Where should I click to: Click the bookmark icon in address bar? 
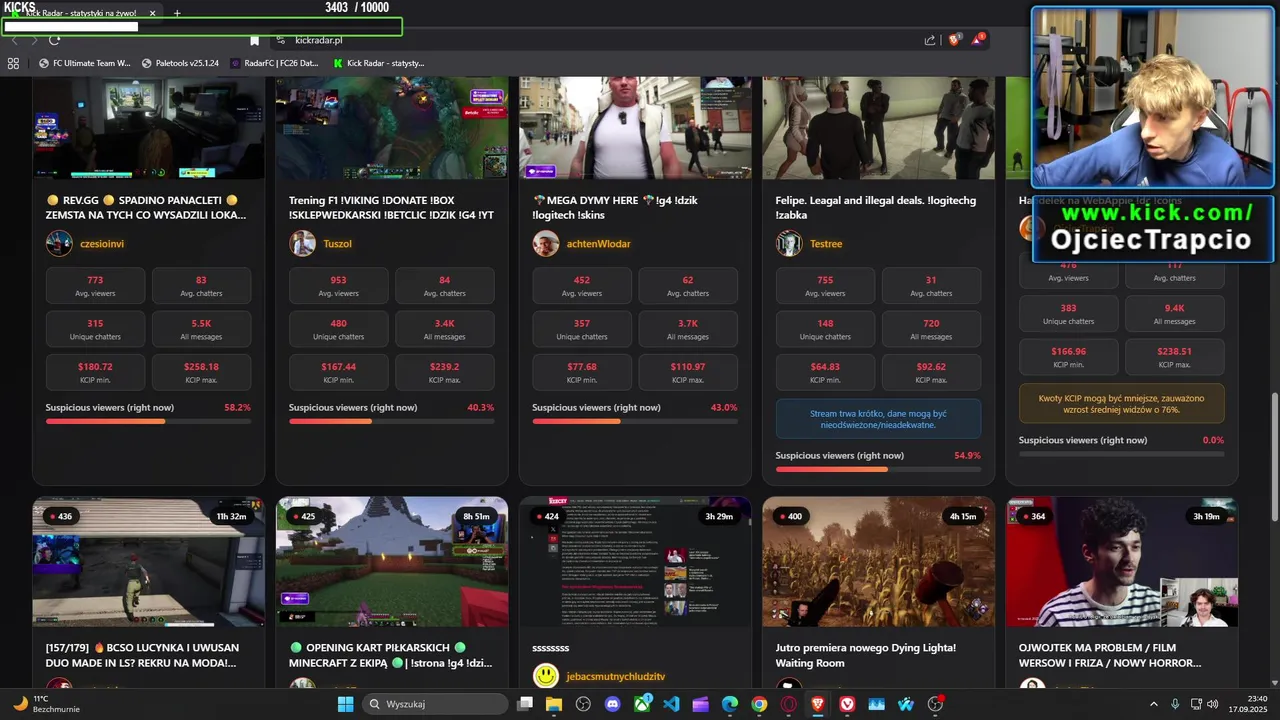click(254, 40)
